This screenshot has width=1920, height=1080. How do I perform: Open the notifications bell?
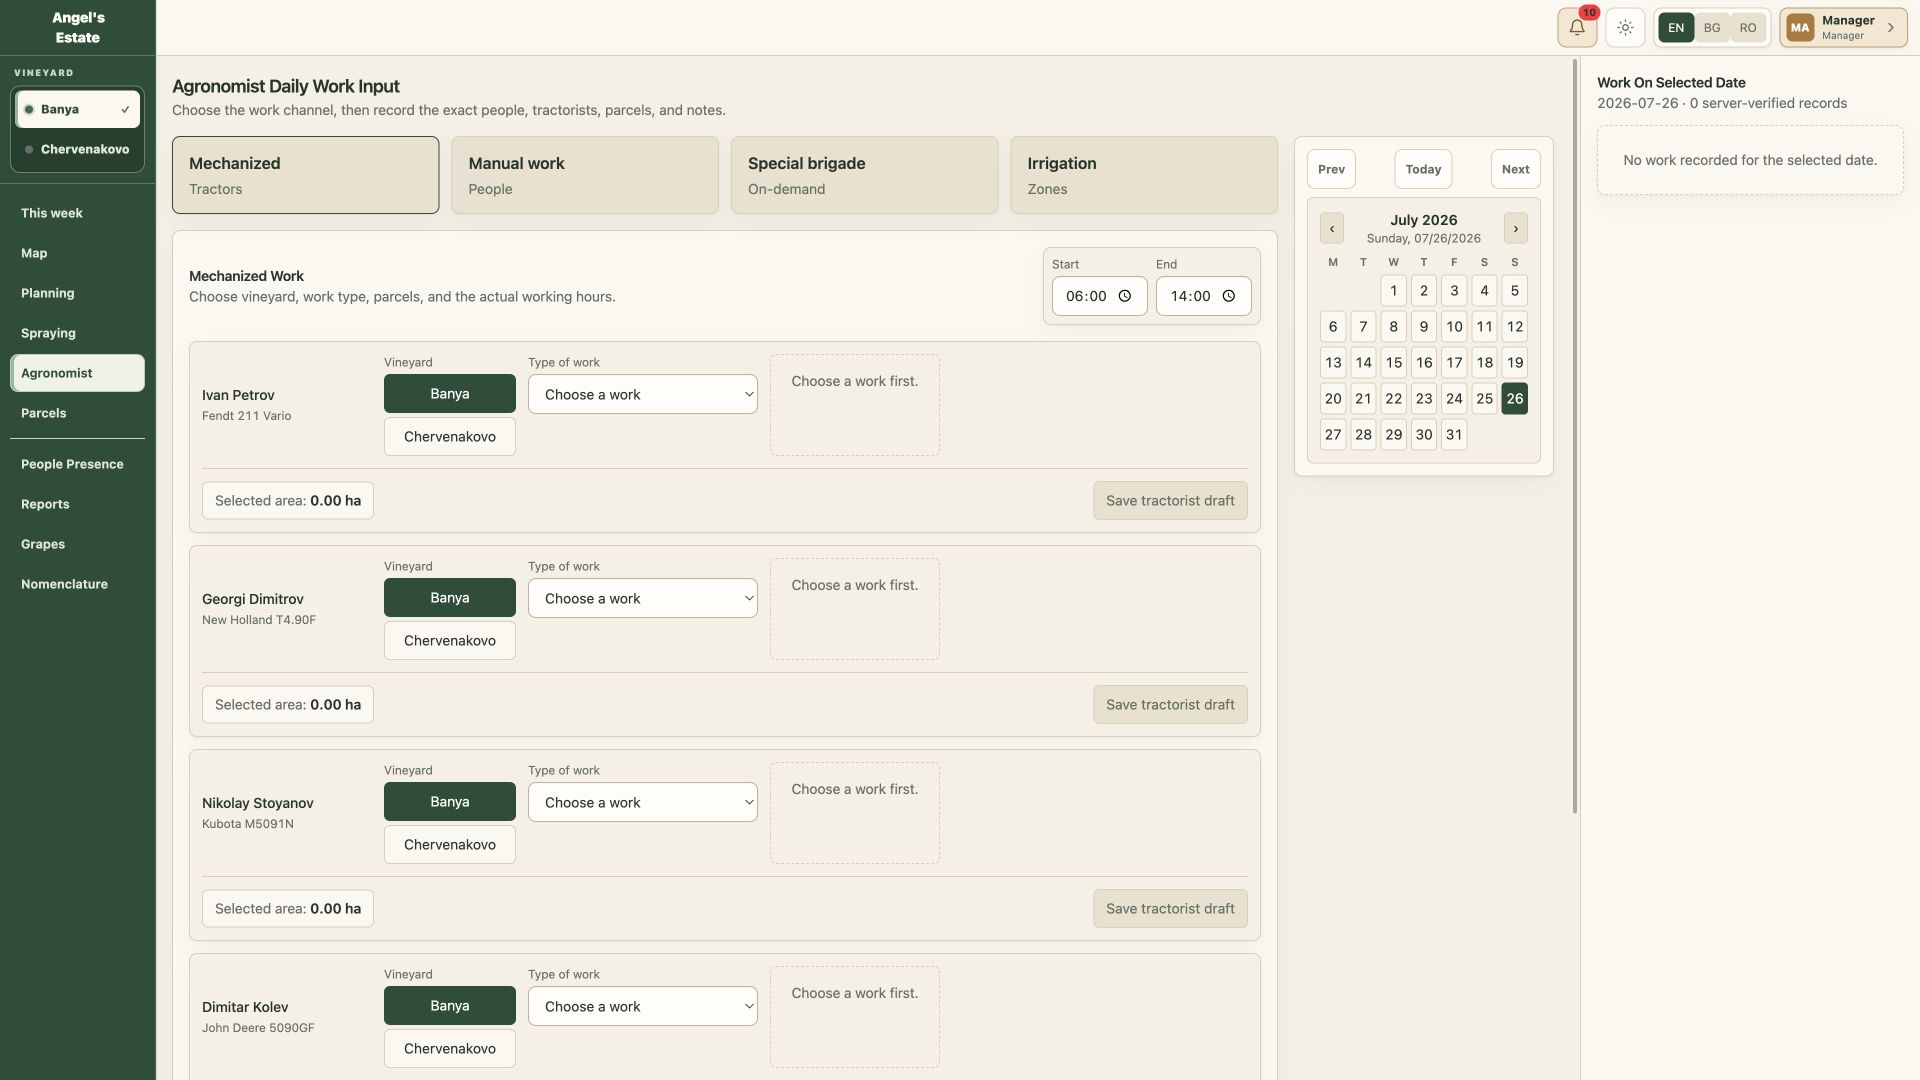[x=1577, y=28]
